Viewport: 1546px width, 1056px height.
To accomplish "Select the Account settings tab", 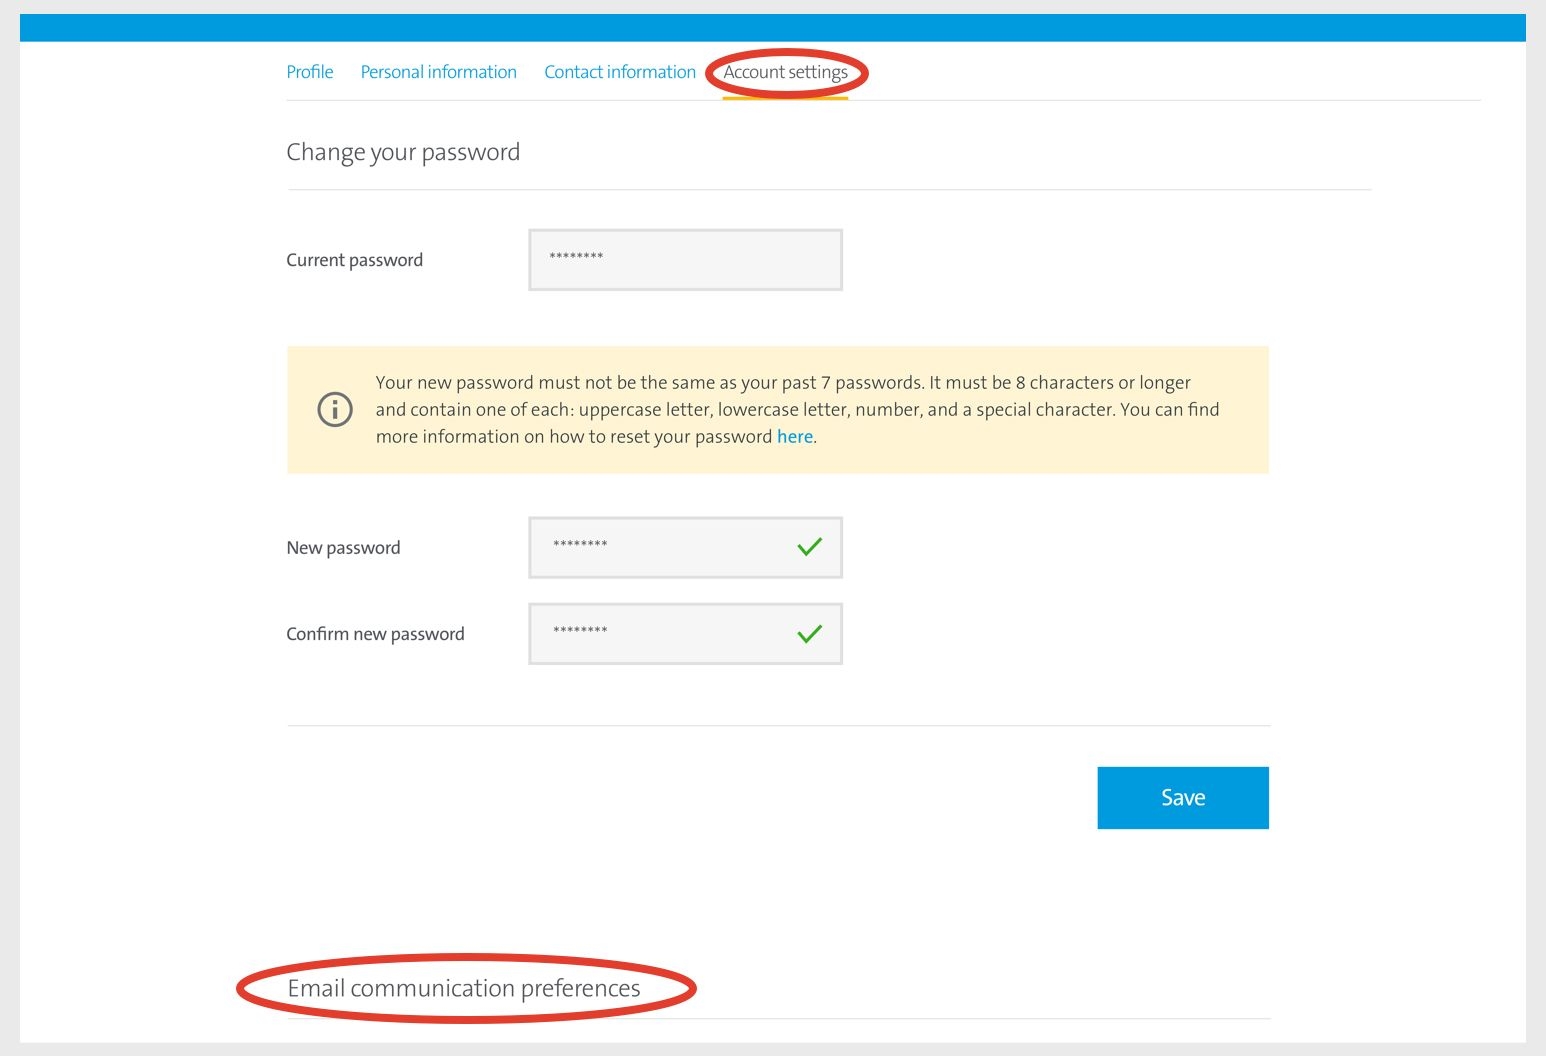I will coord(785,72).
